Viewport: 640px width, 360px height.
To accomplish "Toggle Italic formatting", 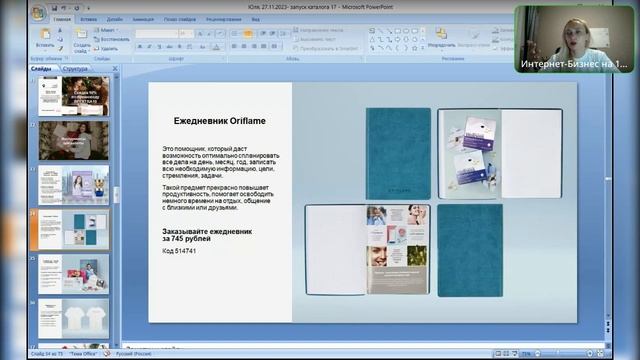I will [x=149, y=47].
